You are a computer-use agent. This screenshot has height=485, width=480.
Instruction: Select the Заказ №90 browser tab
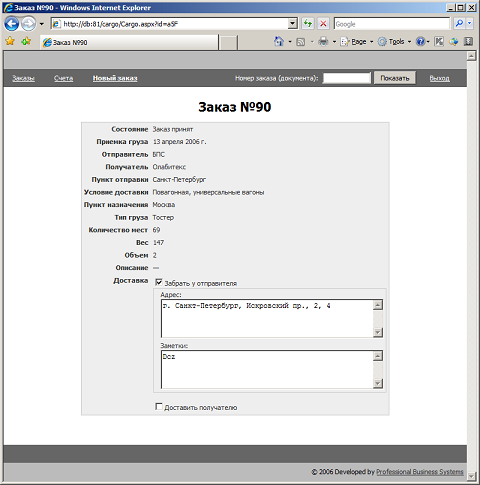click(x=129, y=42)
